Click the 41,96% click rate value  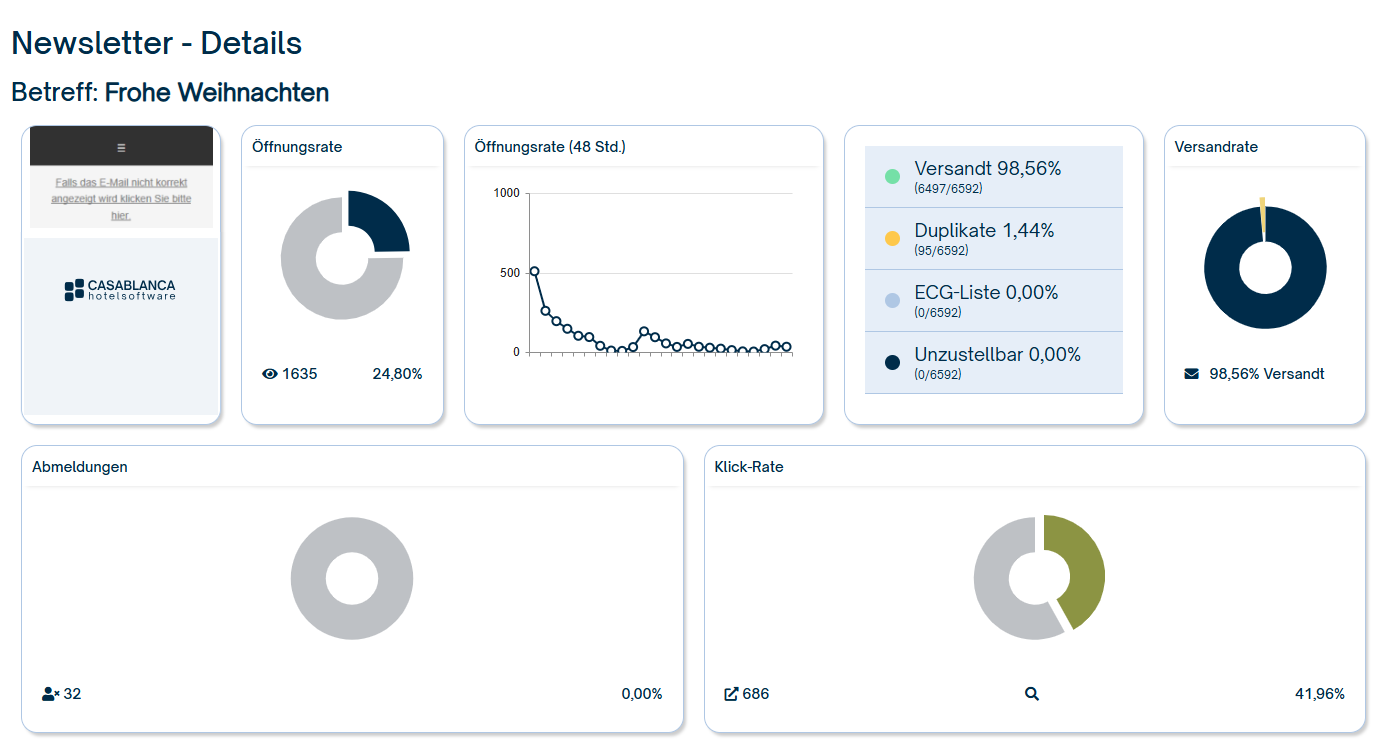[x=1319, y=694]
